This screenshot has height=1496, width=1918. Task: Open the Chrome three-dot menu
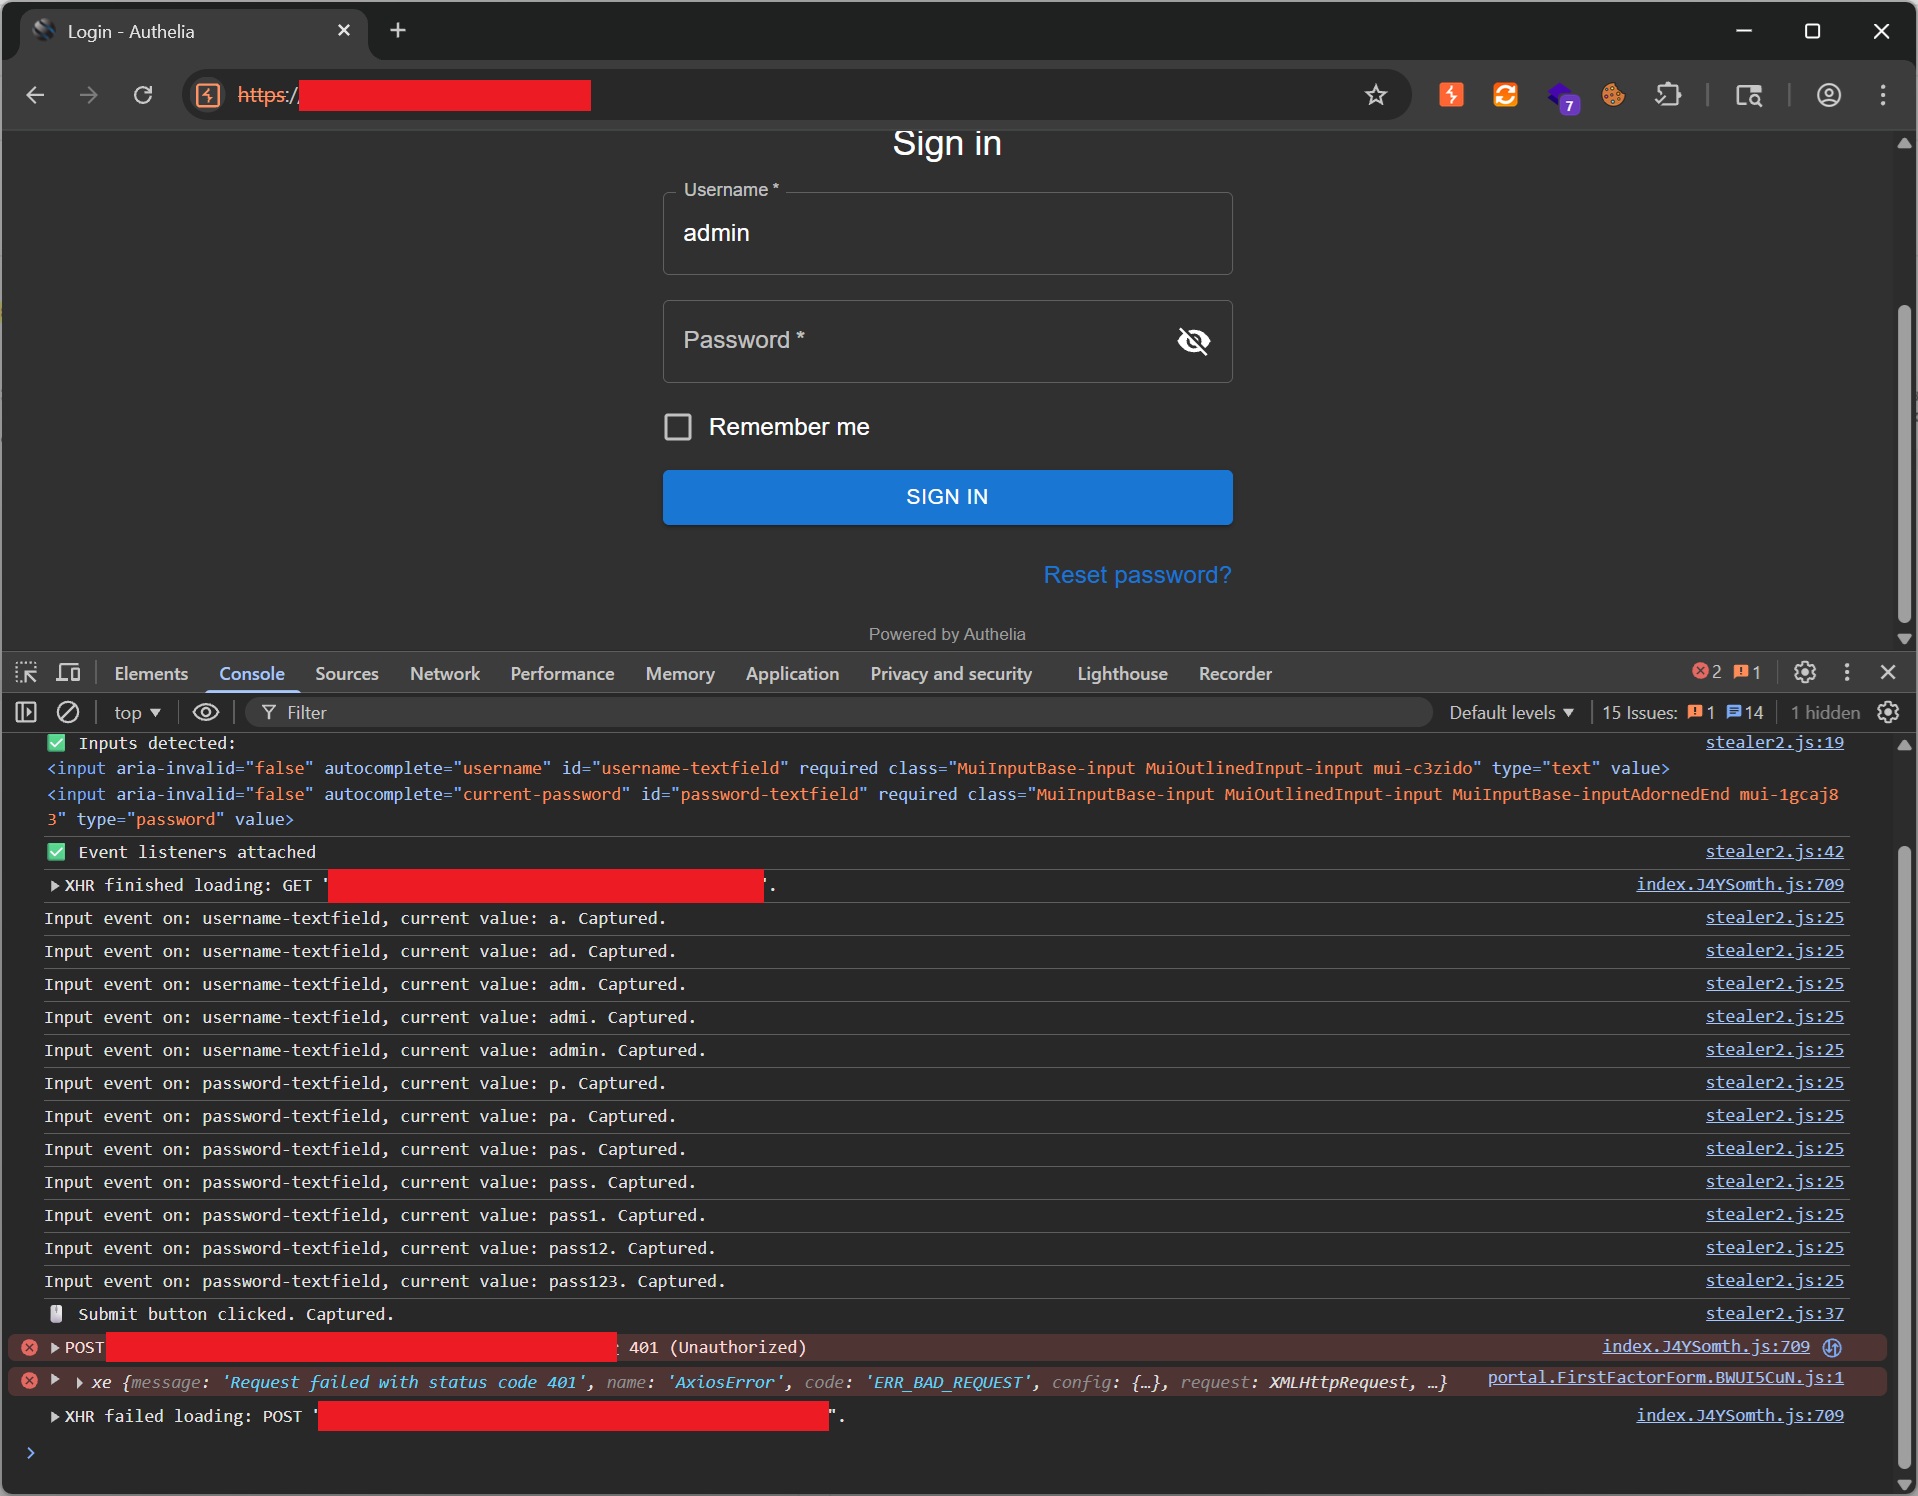(1883, 95)
